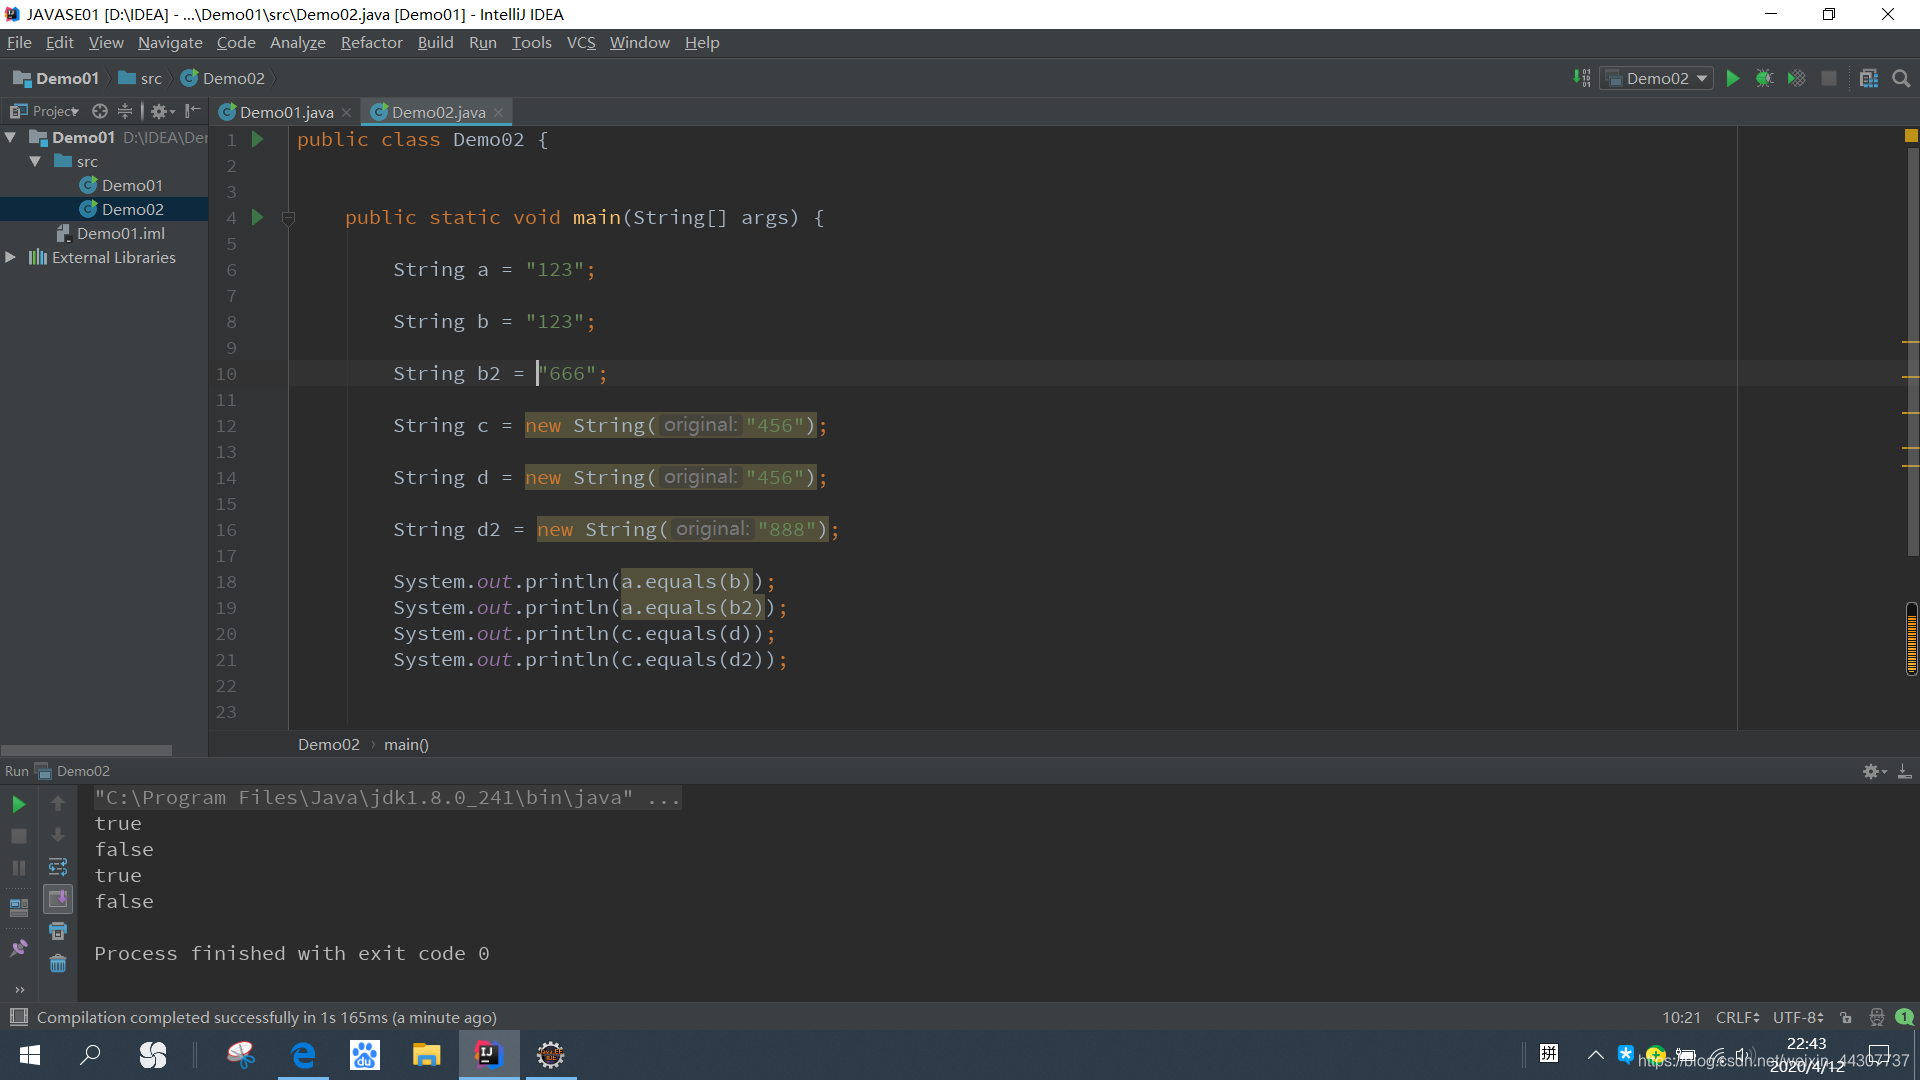Collapse the Demo01 project root node
1920x1080 pixels.
12,137
